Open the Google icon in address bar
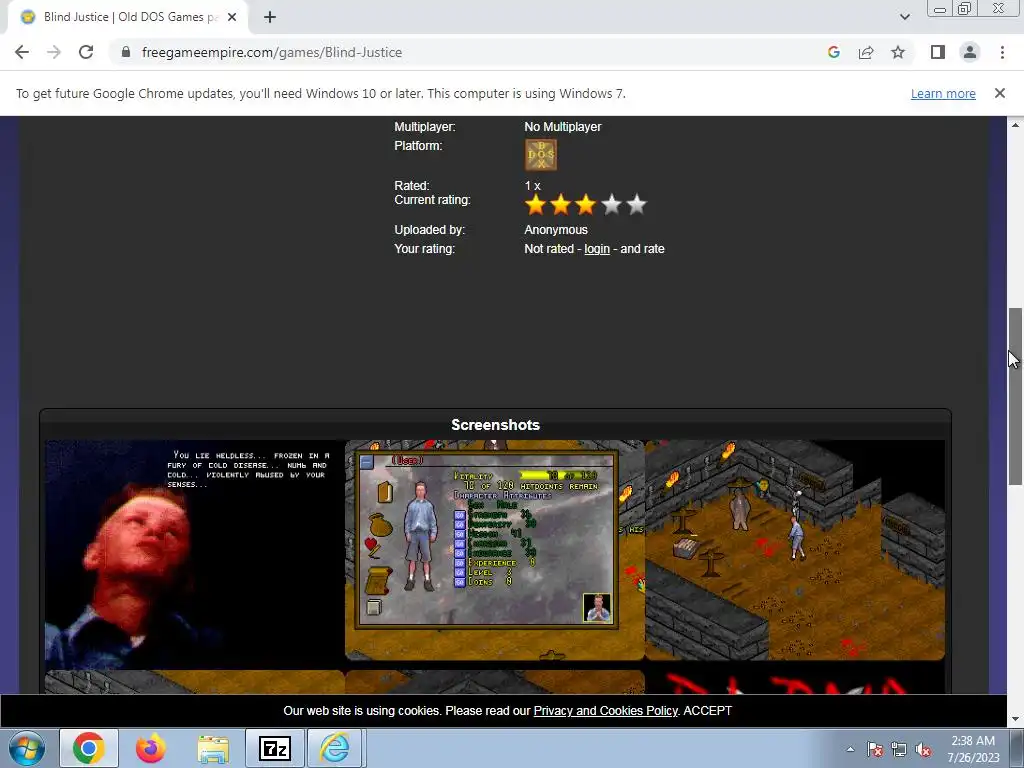 pyautogui.click(x=833, y=52)
